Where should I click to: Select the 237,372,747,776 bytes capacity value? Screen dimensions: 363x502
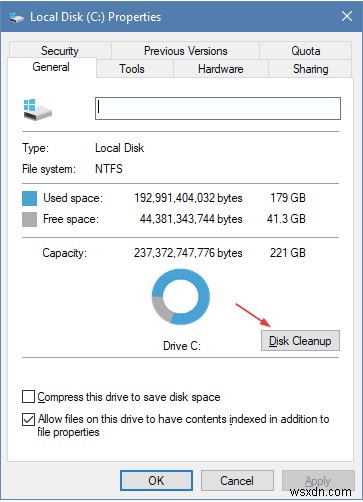(188, 253)
